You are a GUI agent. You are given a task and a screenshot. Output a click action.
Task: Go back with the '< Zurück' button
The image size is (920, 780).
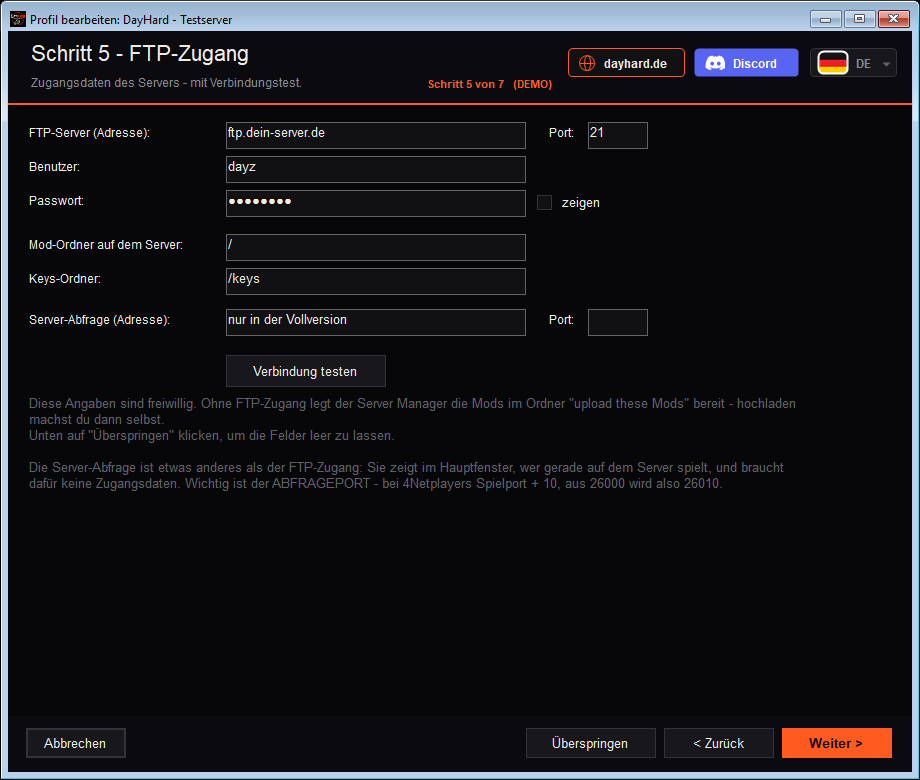719,743
